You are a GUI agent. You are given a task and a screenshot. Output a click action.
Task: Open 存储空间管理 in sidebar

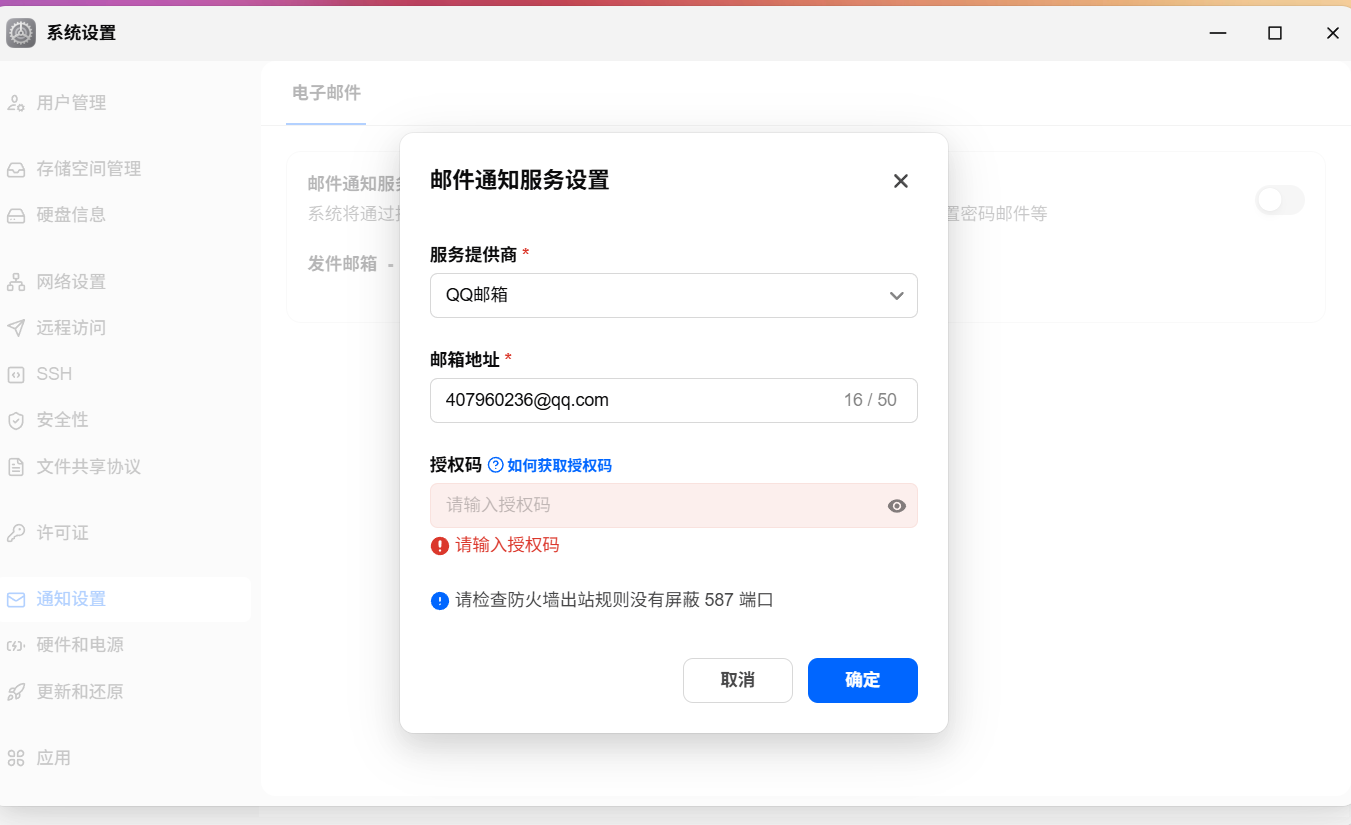pyautogui.click(x=126, y=169)
